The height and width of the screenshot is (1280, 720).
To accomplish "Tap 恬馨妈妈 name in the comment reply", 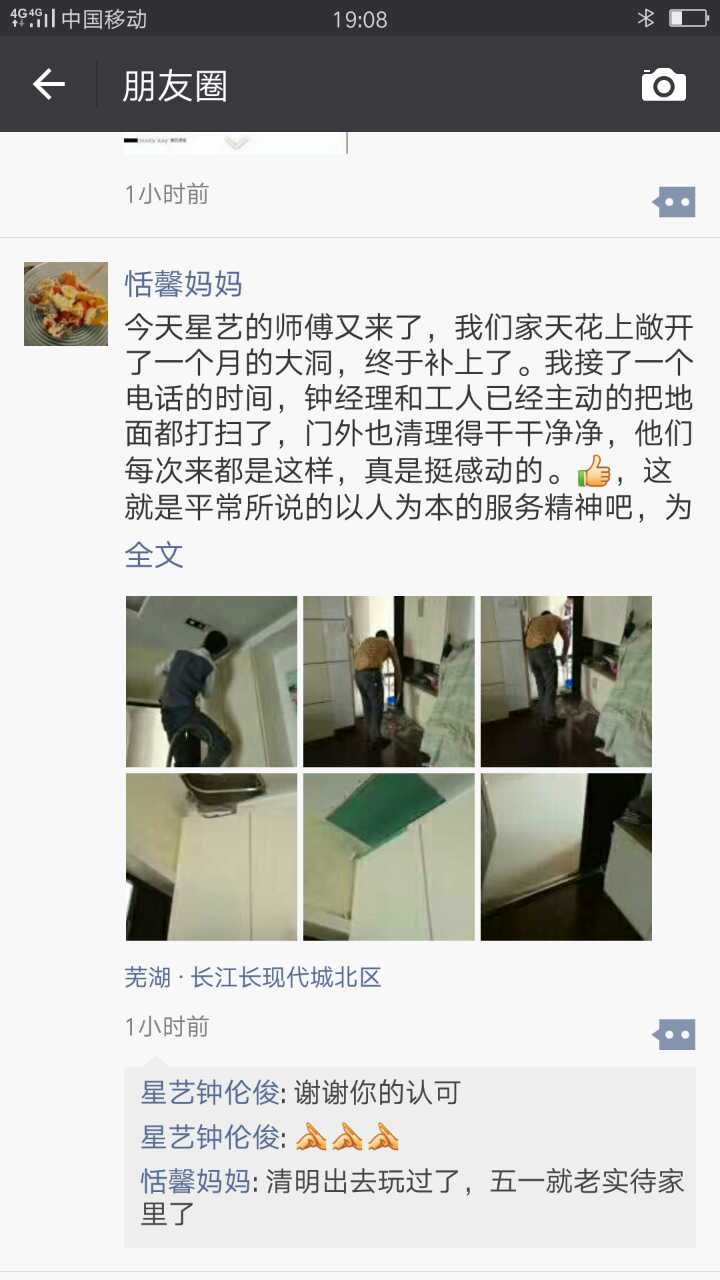I will tap(195, 1181).
